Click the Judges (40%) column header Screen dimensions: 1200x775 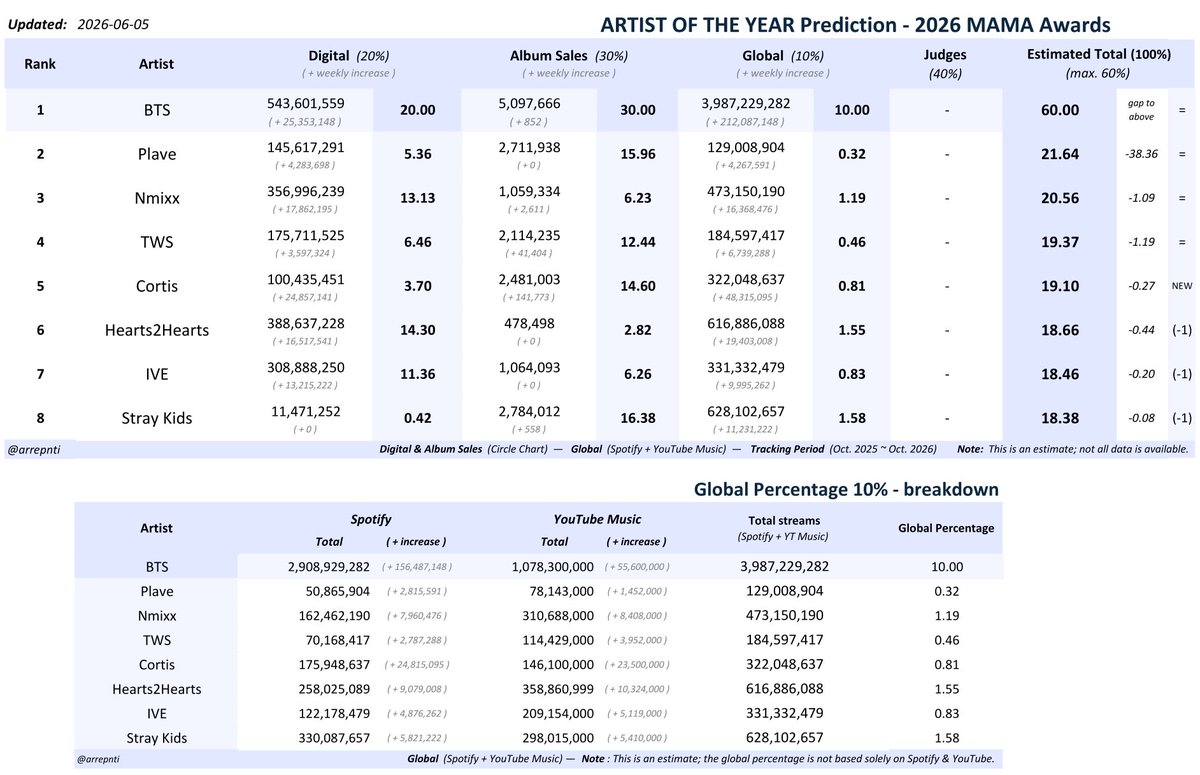[946, 64]
